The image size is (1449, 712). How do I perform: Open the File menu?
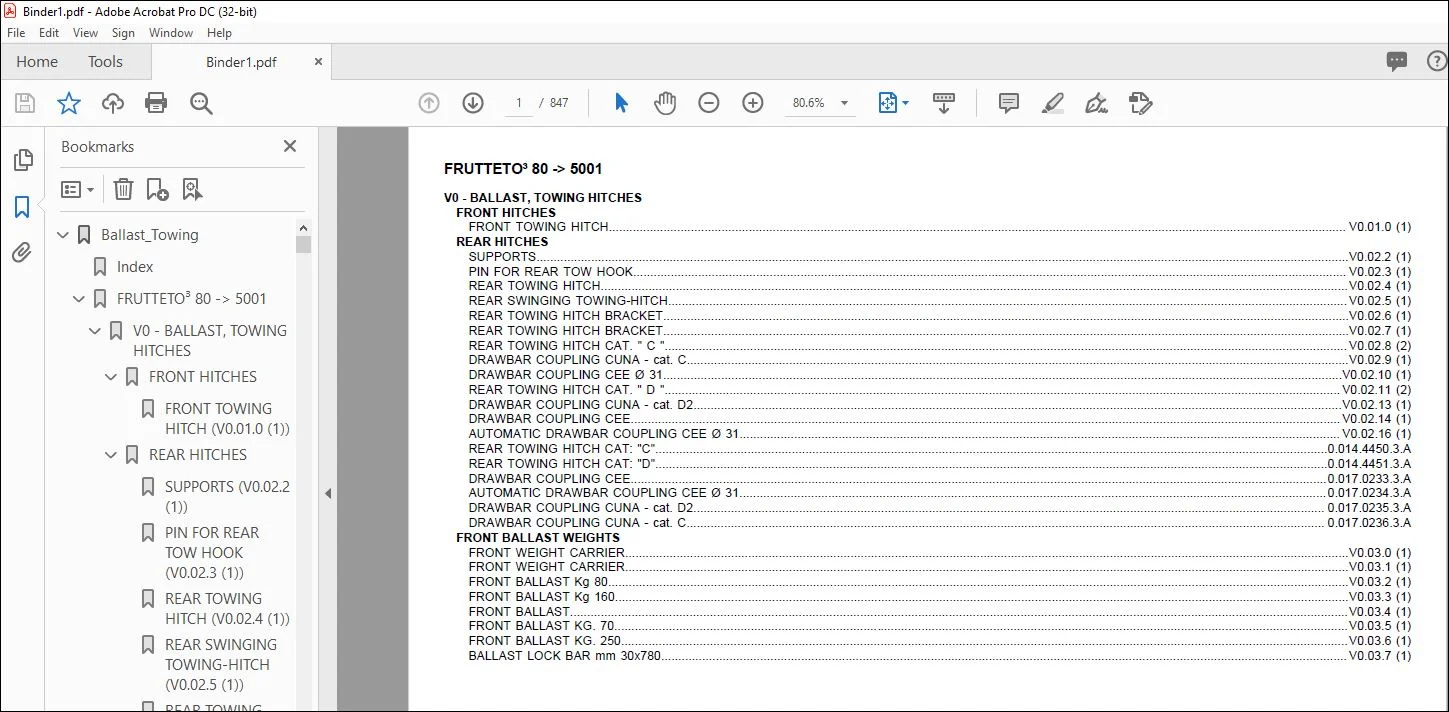tap(16, 33)
